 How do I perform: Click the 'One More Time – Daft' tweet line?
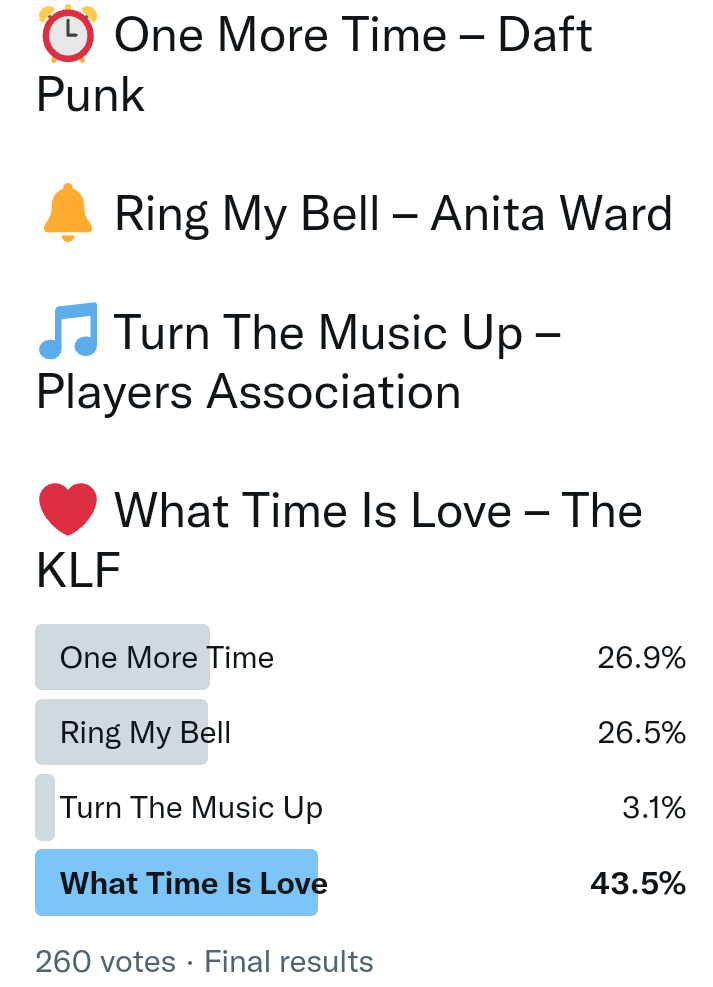pyautogui.click(x=353, y=36)
